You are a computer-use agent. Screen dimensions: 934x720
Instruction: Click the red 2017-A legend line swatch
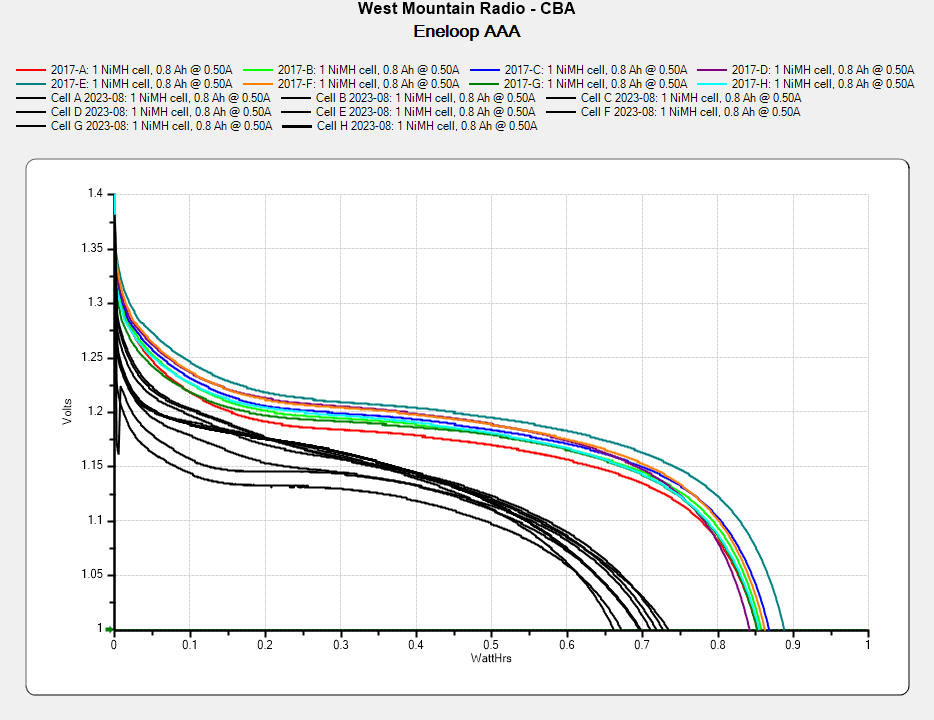tap(32, 70)
